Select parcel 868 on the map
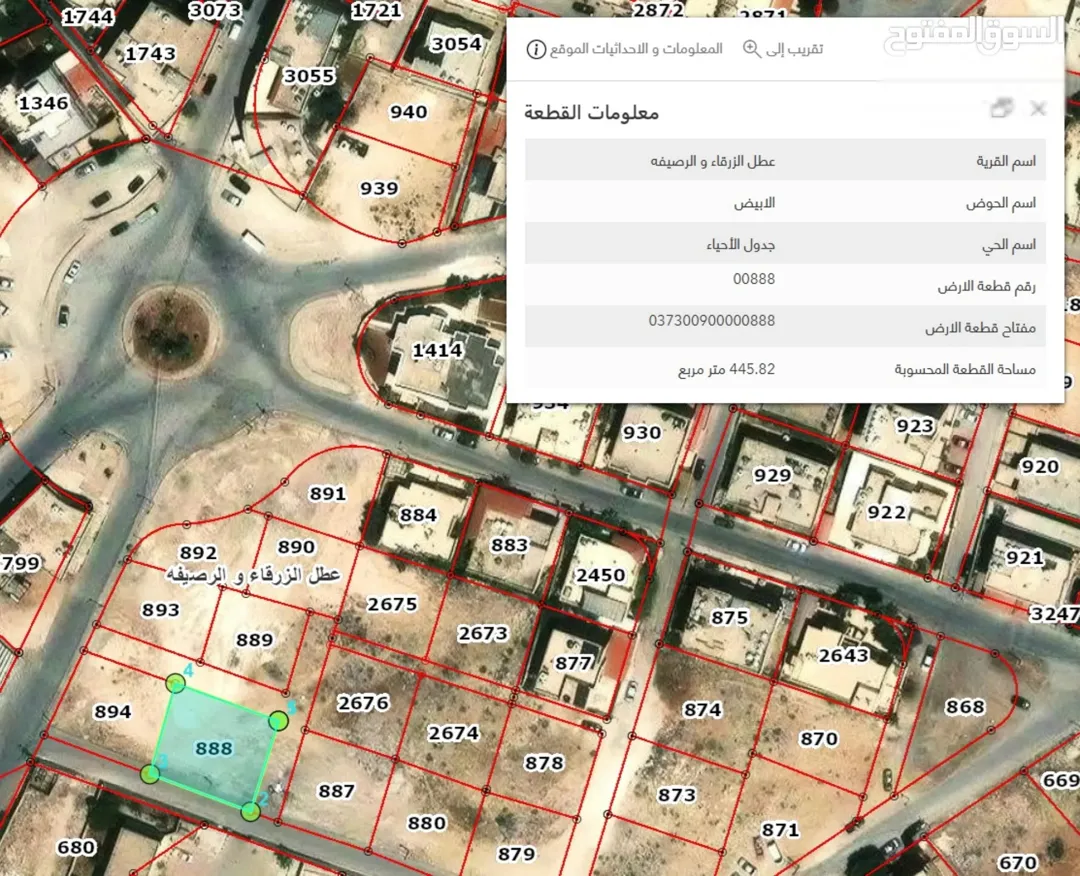Viewport: 1080px width, 876px height. [965, 706]
